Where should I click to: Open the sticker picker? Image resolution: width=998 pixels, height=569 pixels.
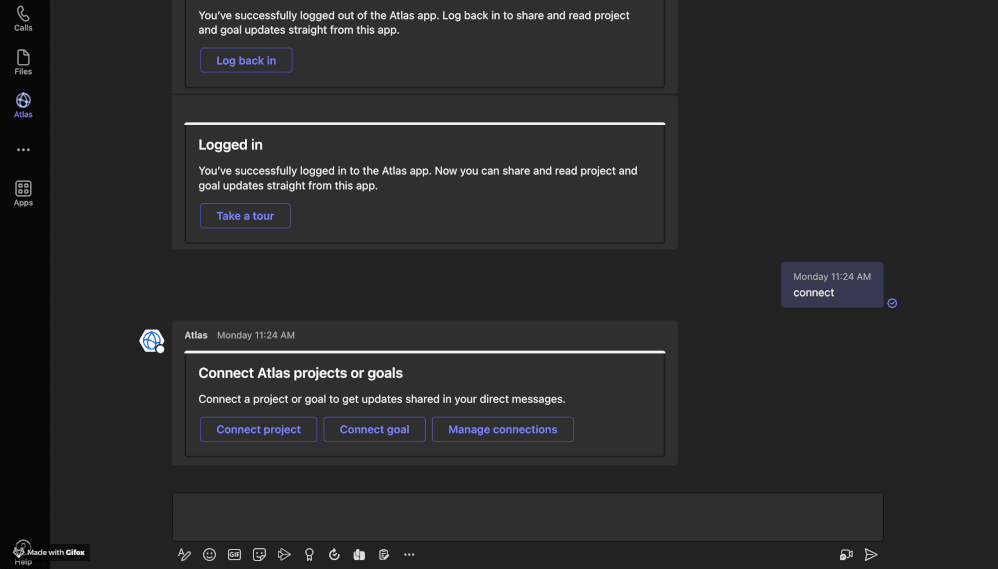[x=259, y=555]
